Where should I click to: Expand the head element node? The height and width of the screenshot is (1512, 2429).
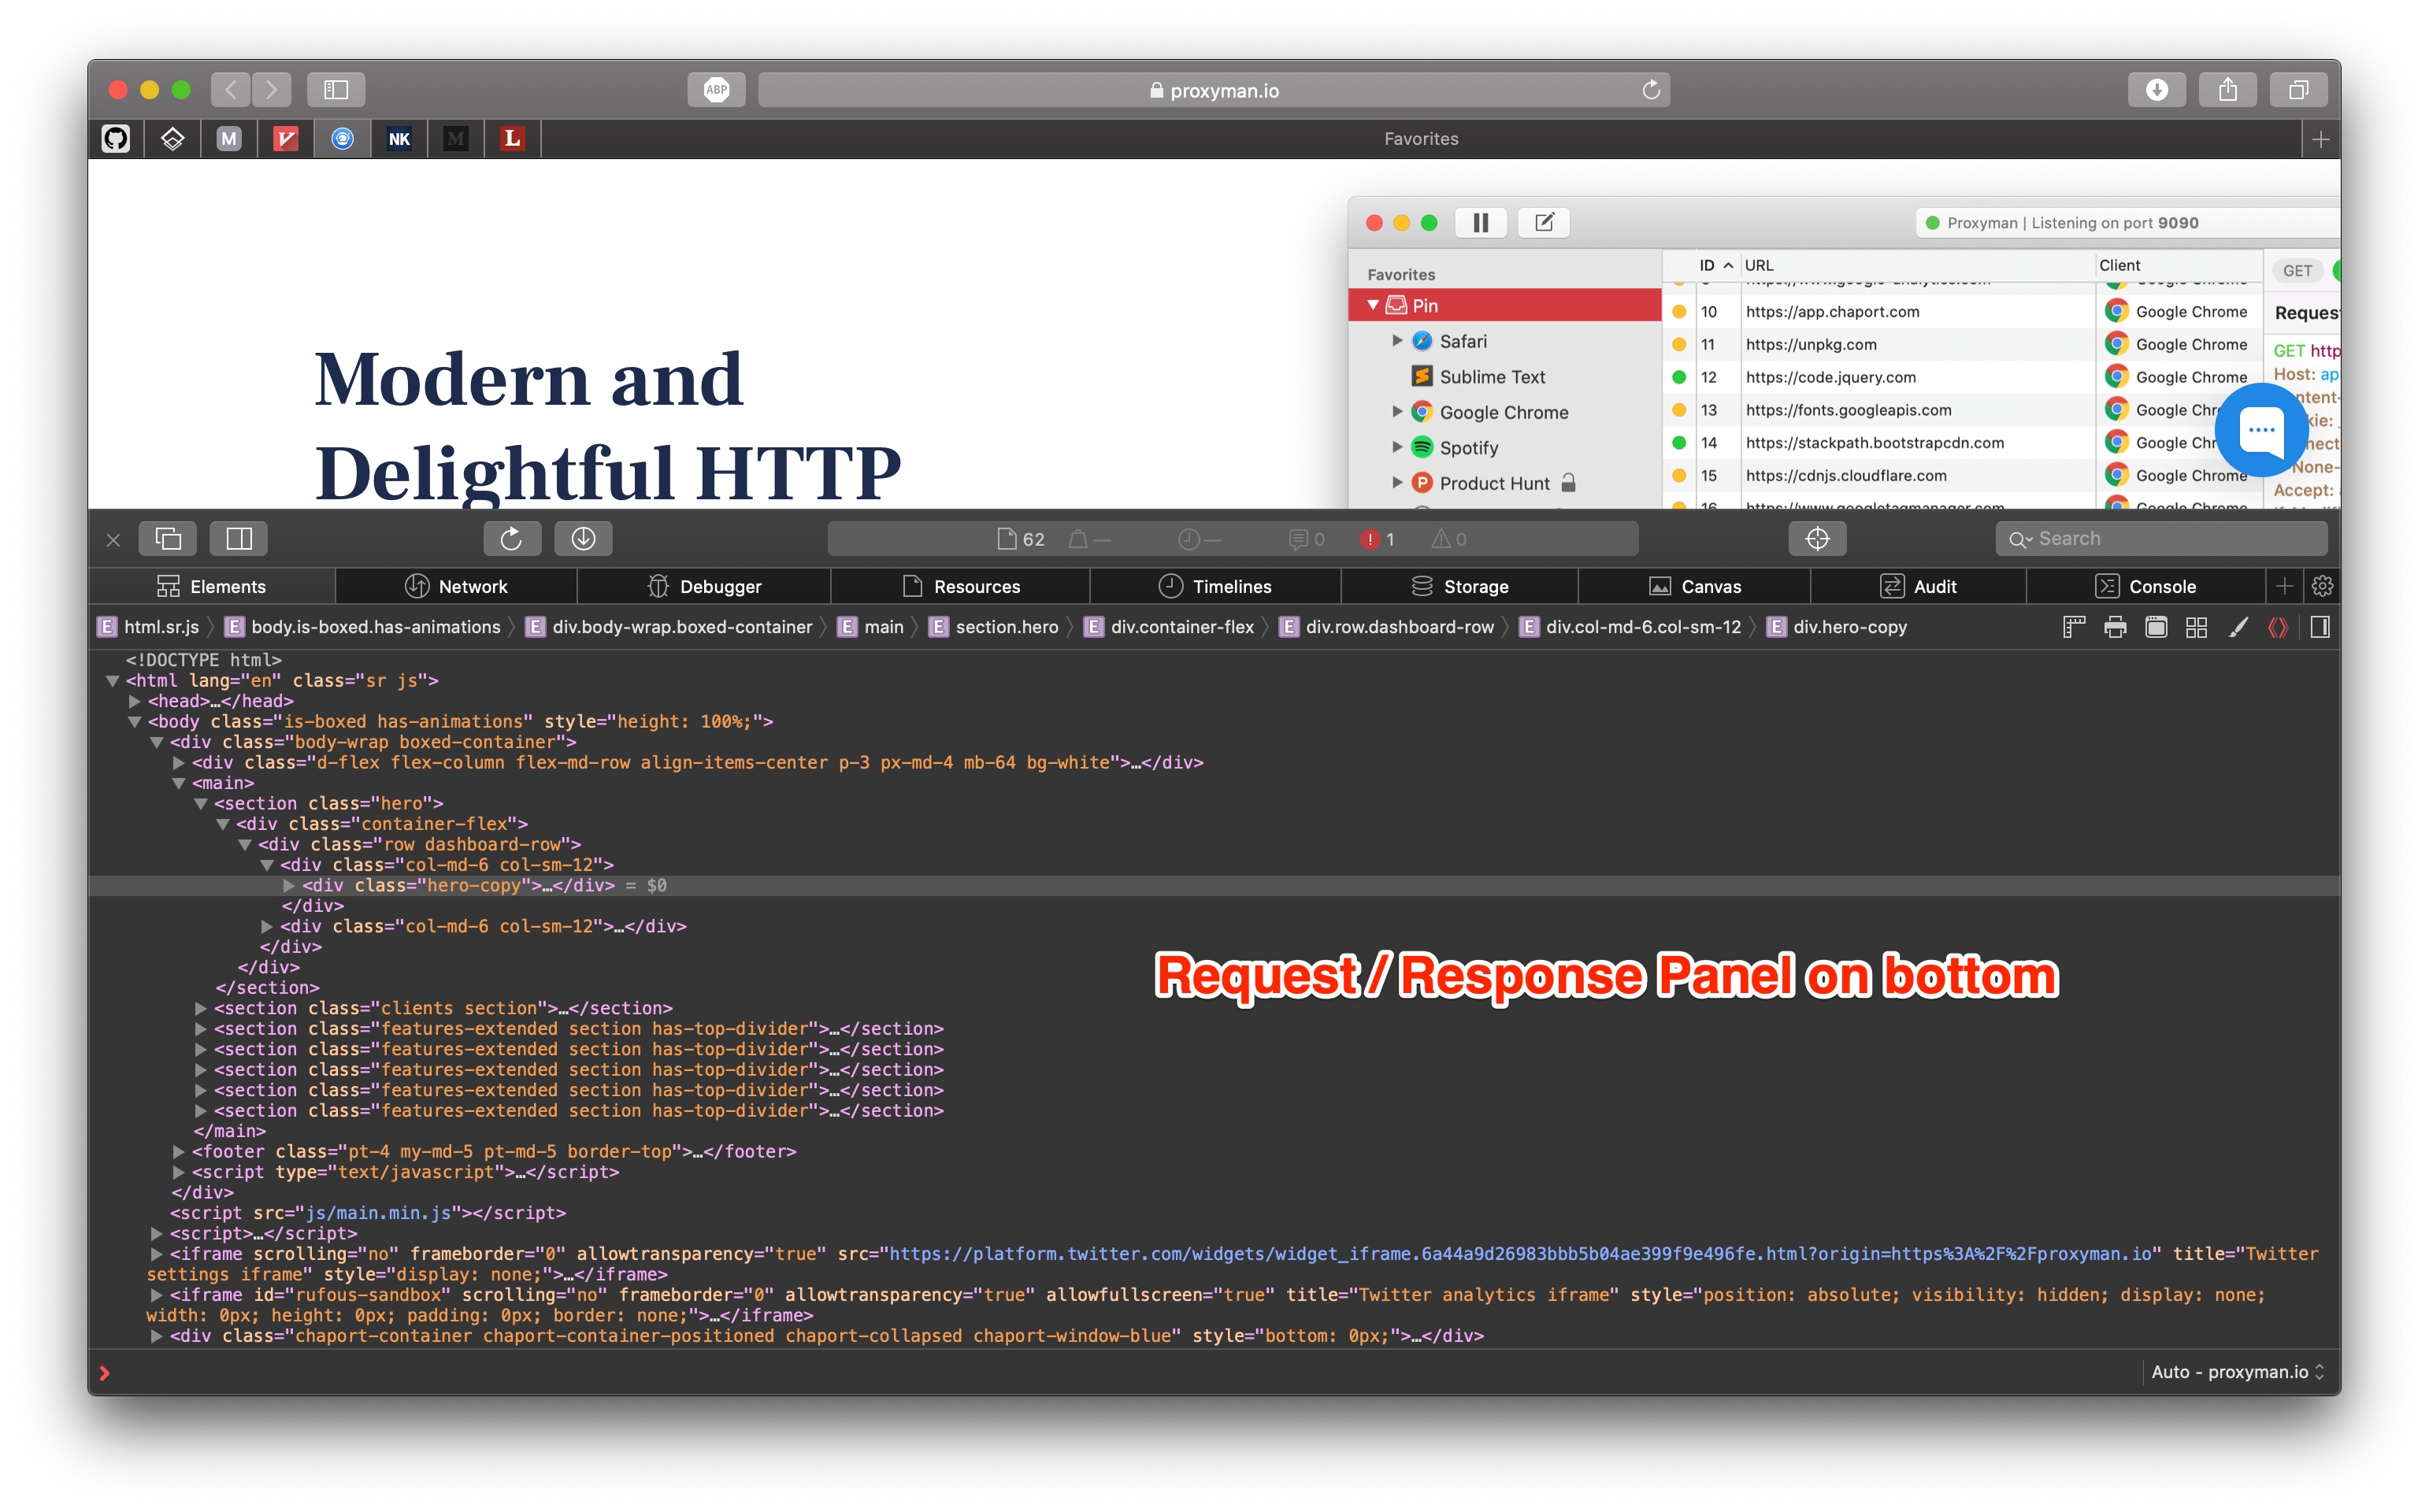134,701
